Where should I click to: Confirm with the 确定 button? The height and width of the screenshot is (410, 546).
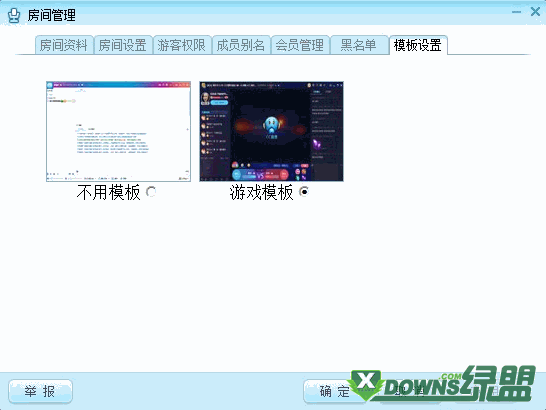pyautogui.click(x=334, y=392)
